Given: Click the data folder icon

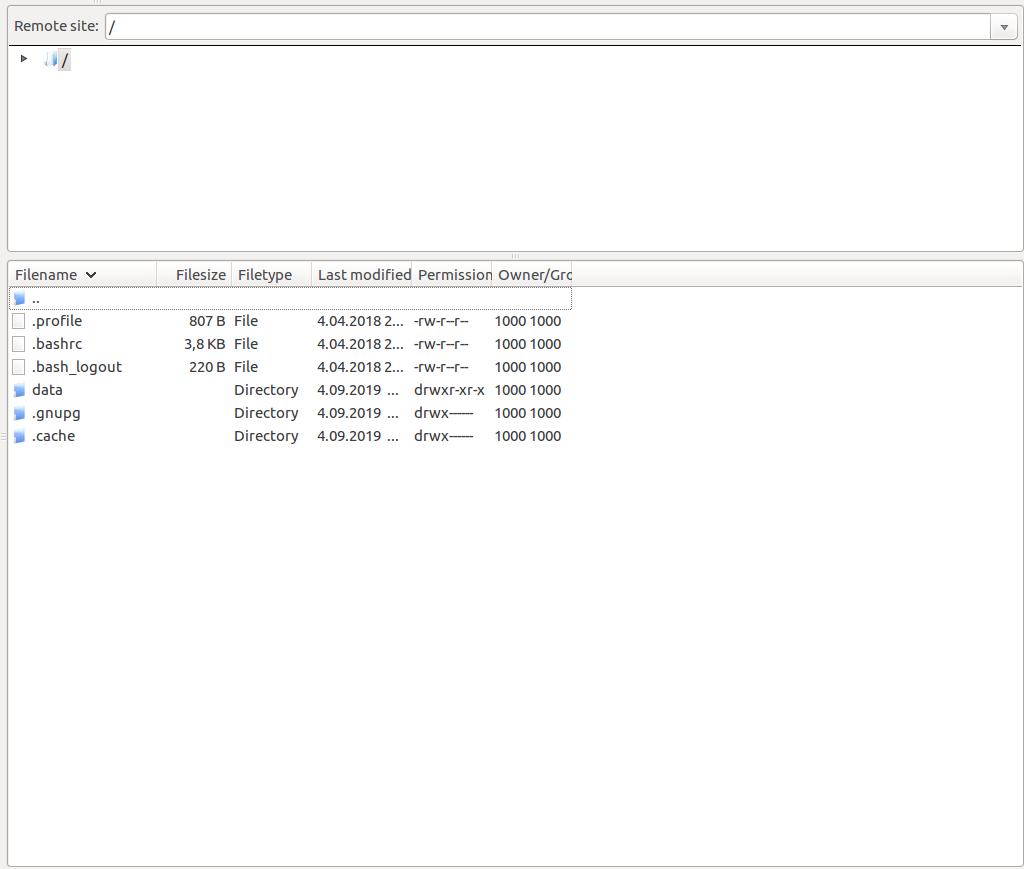Looking at the screenshot, I should (x=20, y=390).
